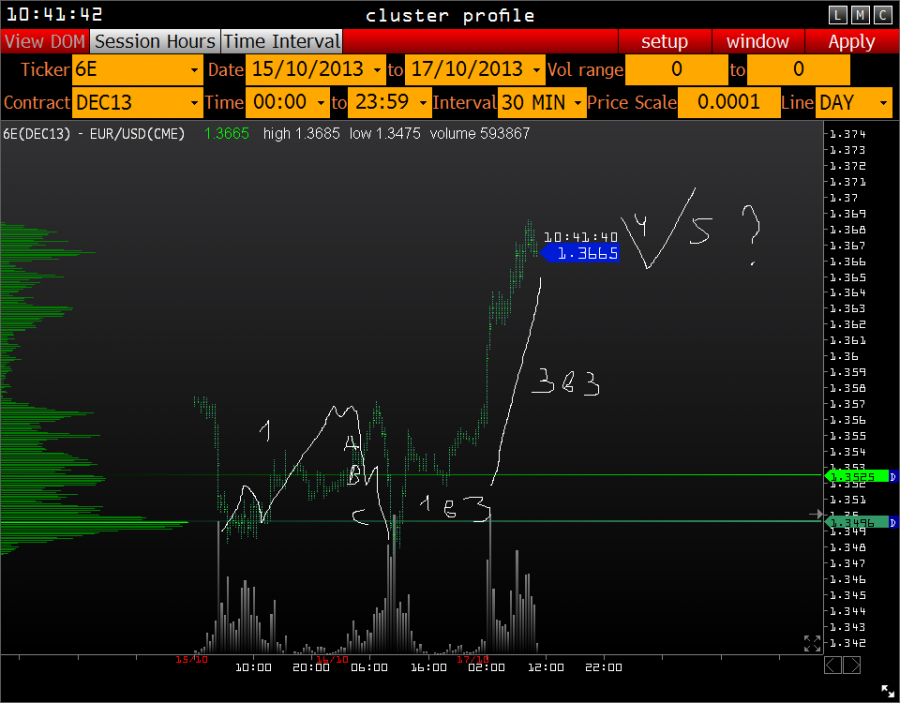The width and height of the screenshot is (900, 703).
Task: Click the C window control icon
Action: click(x=882, y=15)
